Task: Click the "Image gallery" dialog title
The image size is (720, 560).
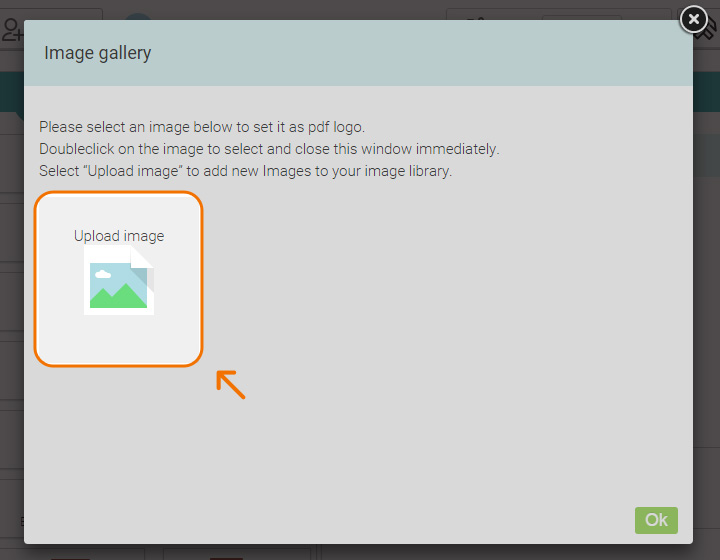Action: pos(98,53)
